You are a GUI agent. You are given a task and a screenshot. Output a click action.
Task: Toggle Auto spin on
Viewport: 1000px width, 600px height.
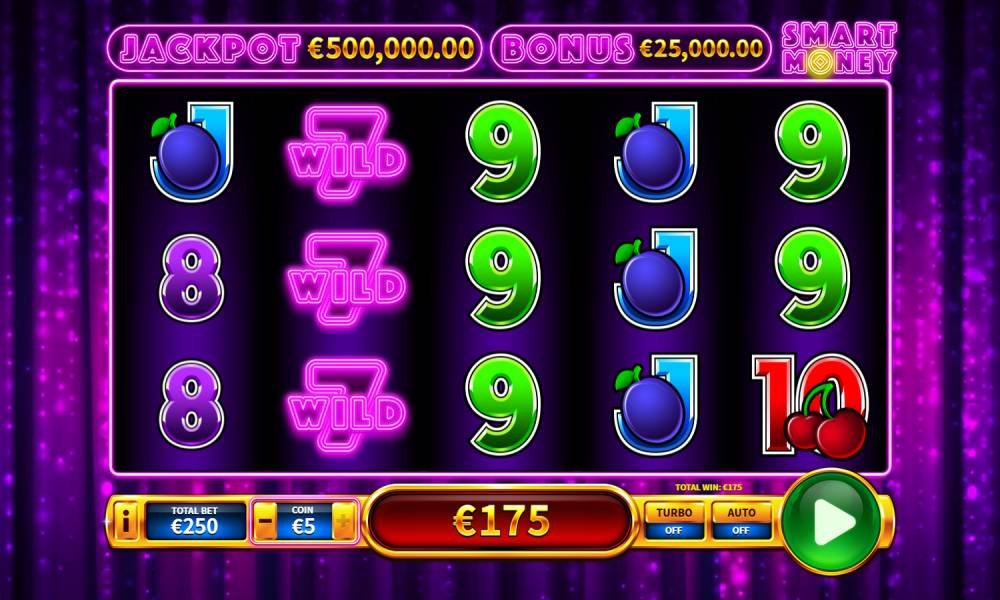[740, 521]
